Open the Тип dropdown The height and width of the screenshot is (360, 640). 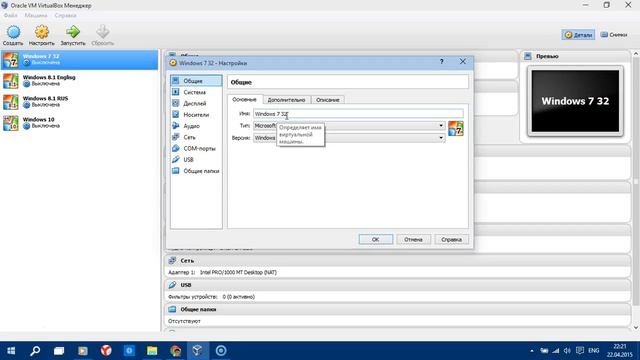tap(349, 126)
